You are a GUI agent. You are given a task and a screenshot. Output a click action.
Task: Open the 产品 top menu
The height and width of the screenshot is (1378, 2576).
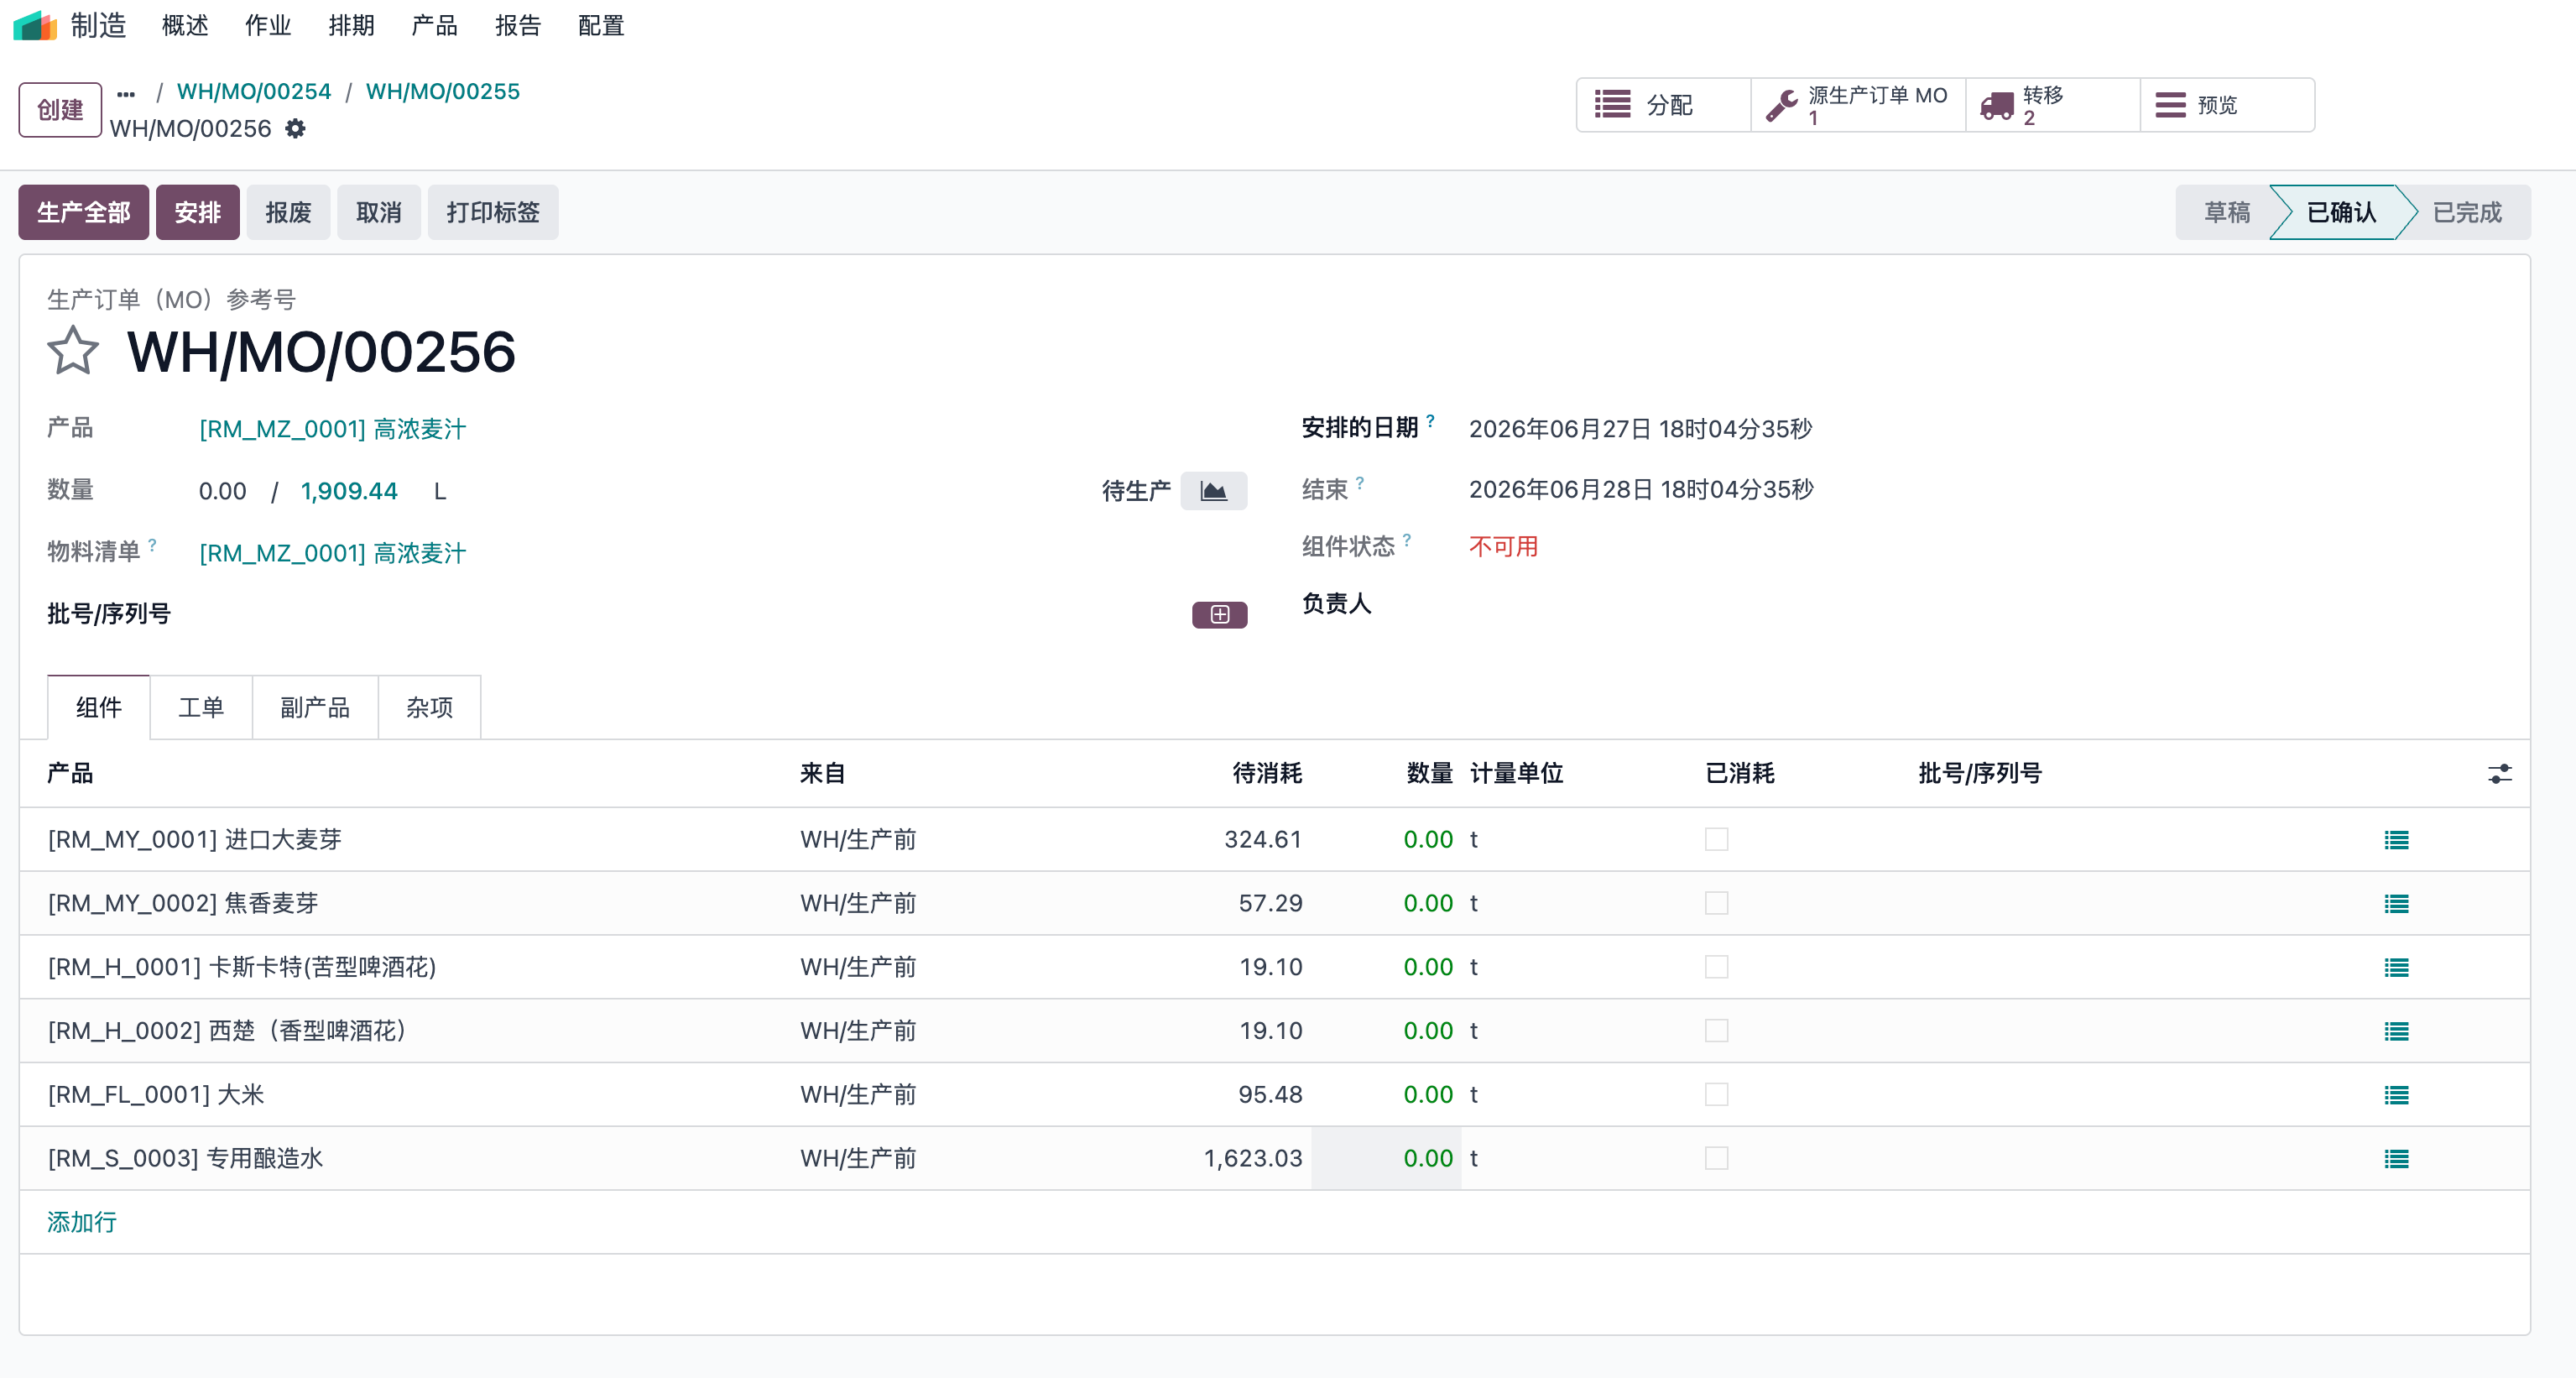pyautogui.click(x=434, y=25)
